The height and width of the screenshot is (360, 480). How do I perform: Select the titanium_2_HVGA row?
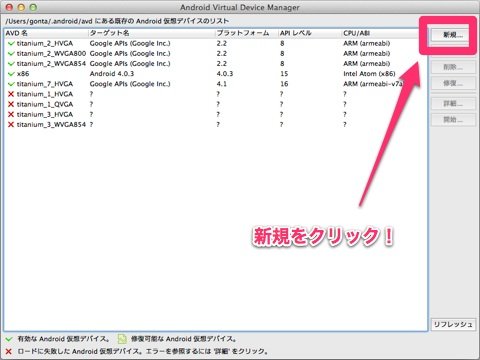coord(216,43)
